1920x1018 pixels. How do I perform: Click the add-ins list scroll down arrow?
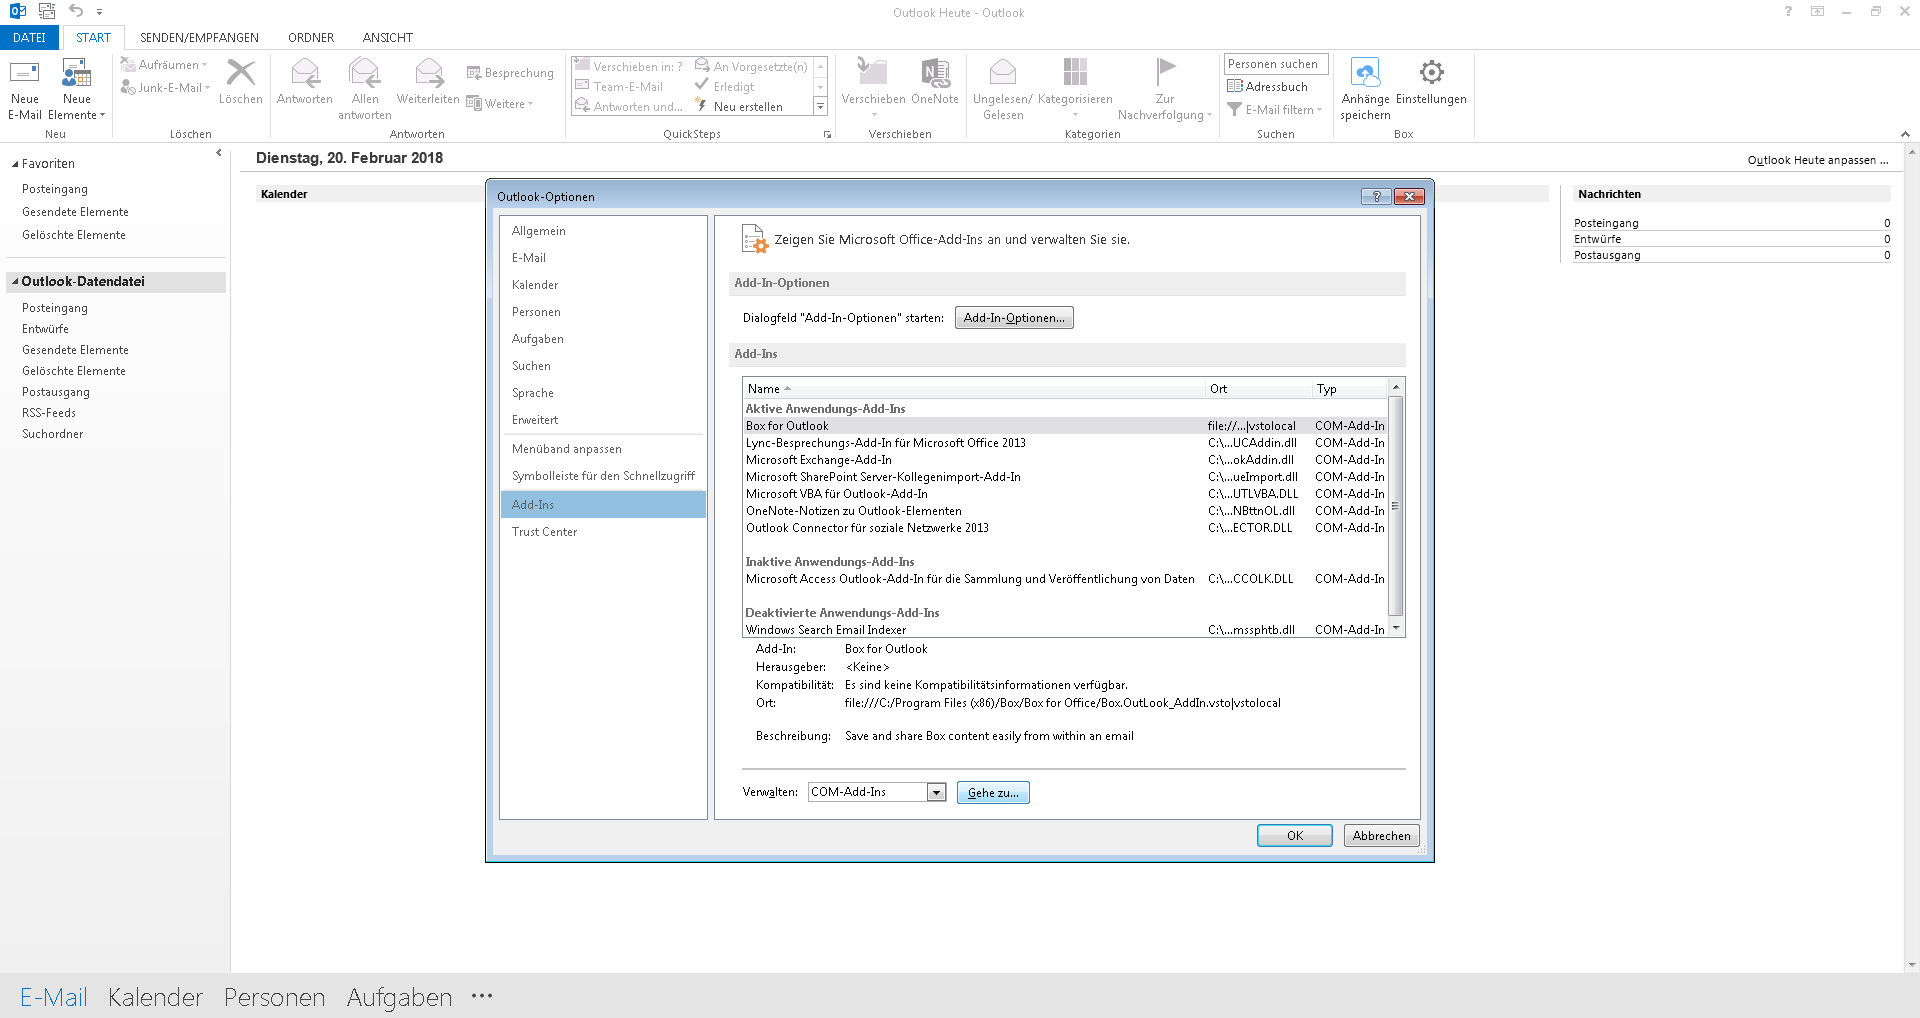(x=1396, y=628)
